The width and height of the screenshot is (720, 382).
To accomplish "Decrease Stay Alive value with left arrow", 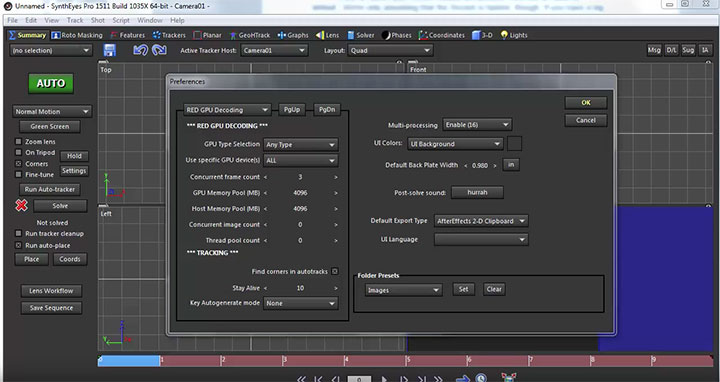I will (x=265, y=288).
